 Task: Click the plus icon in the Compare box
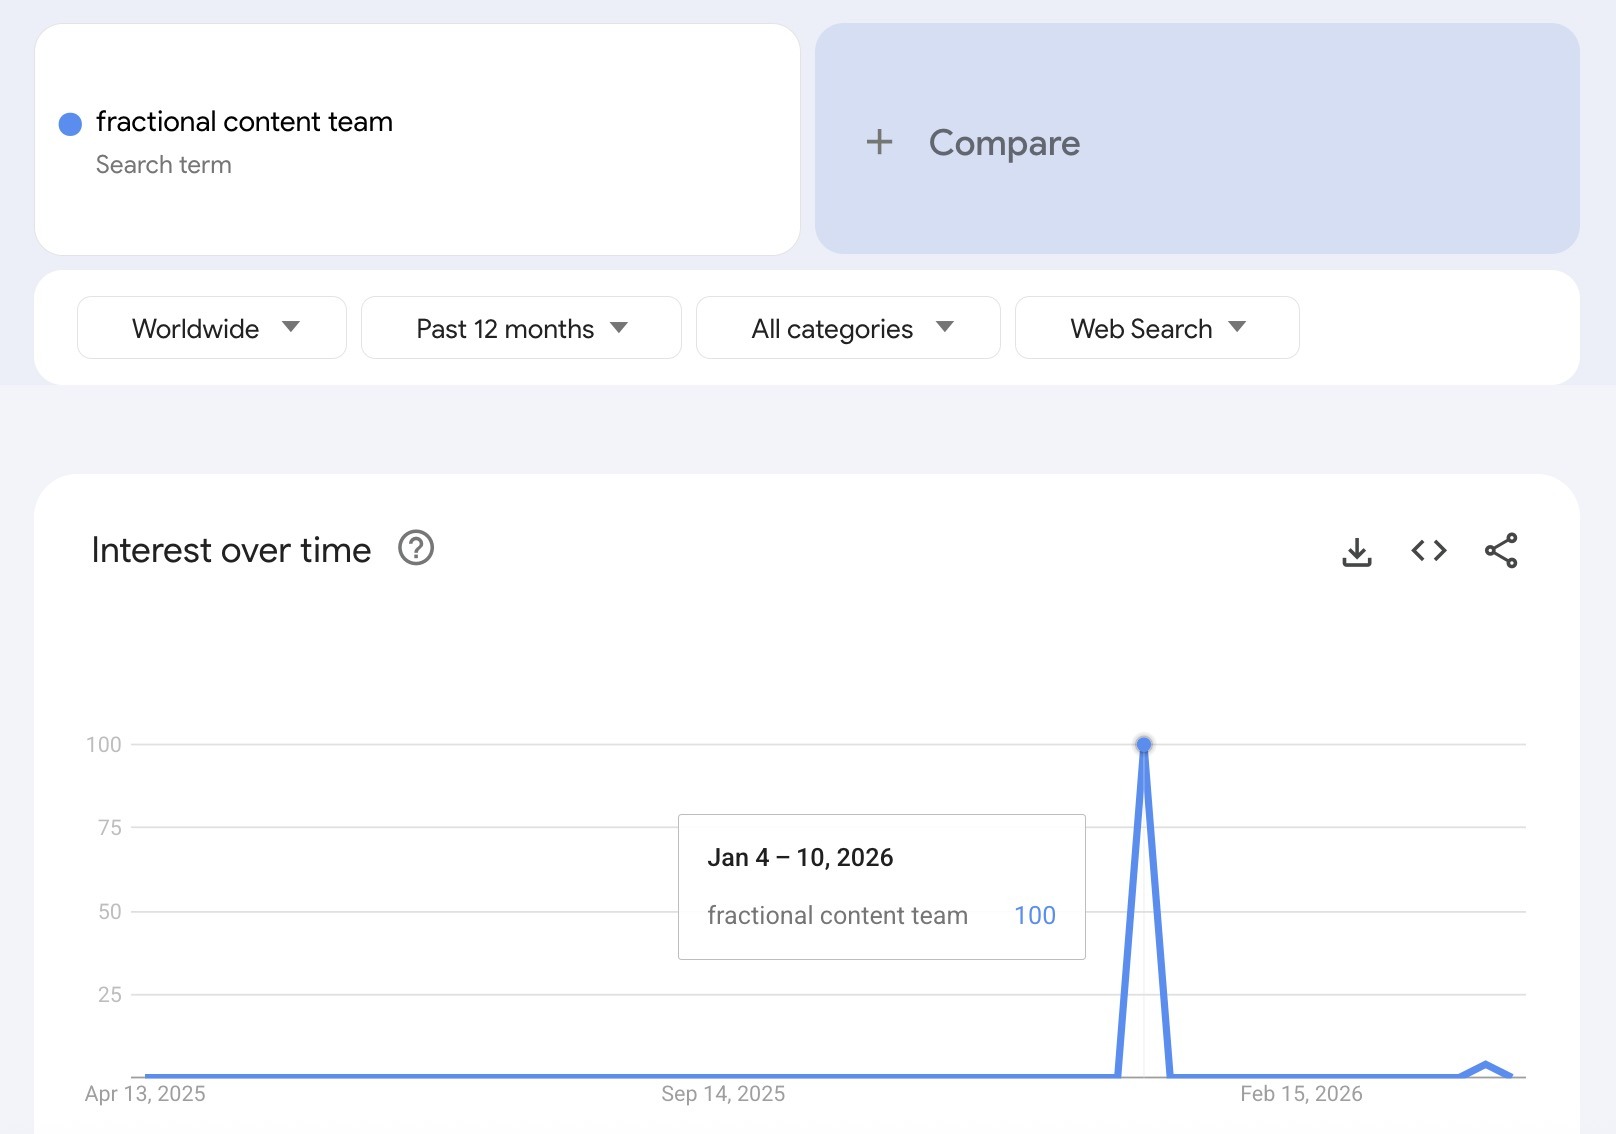click(879, 142)
